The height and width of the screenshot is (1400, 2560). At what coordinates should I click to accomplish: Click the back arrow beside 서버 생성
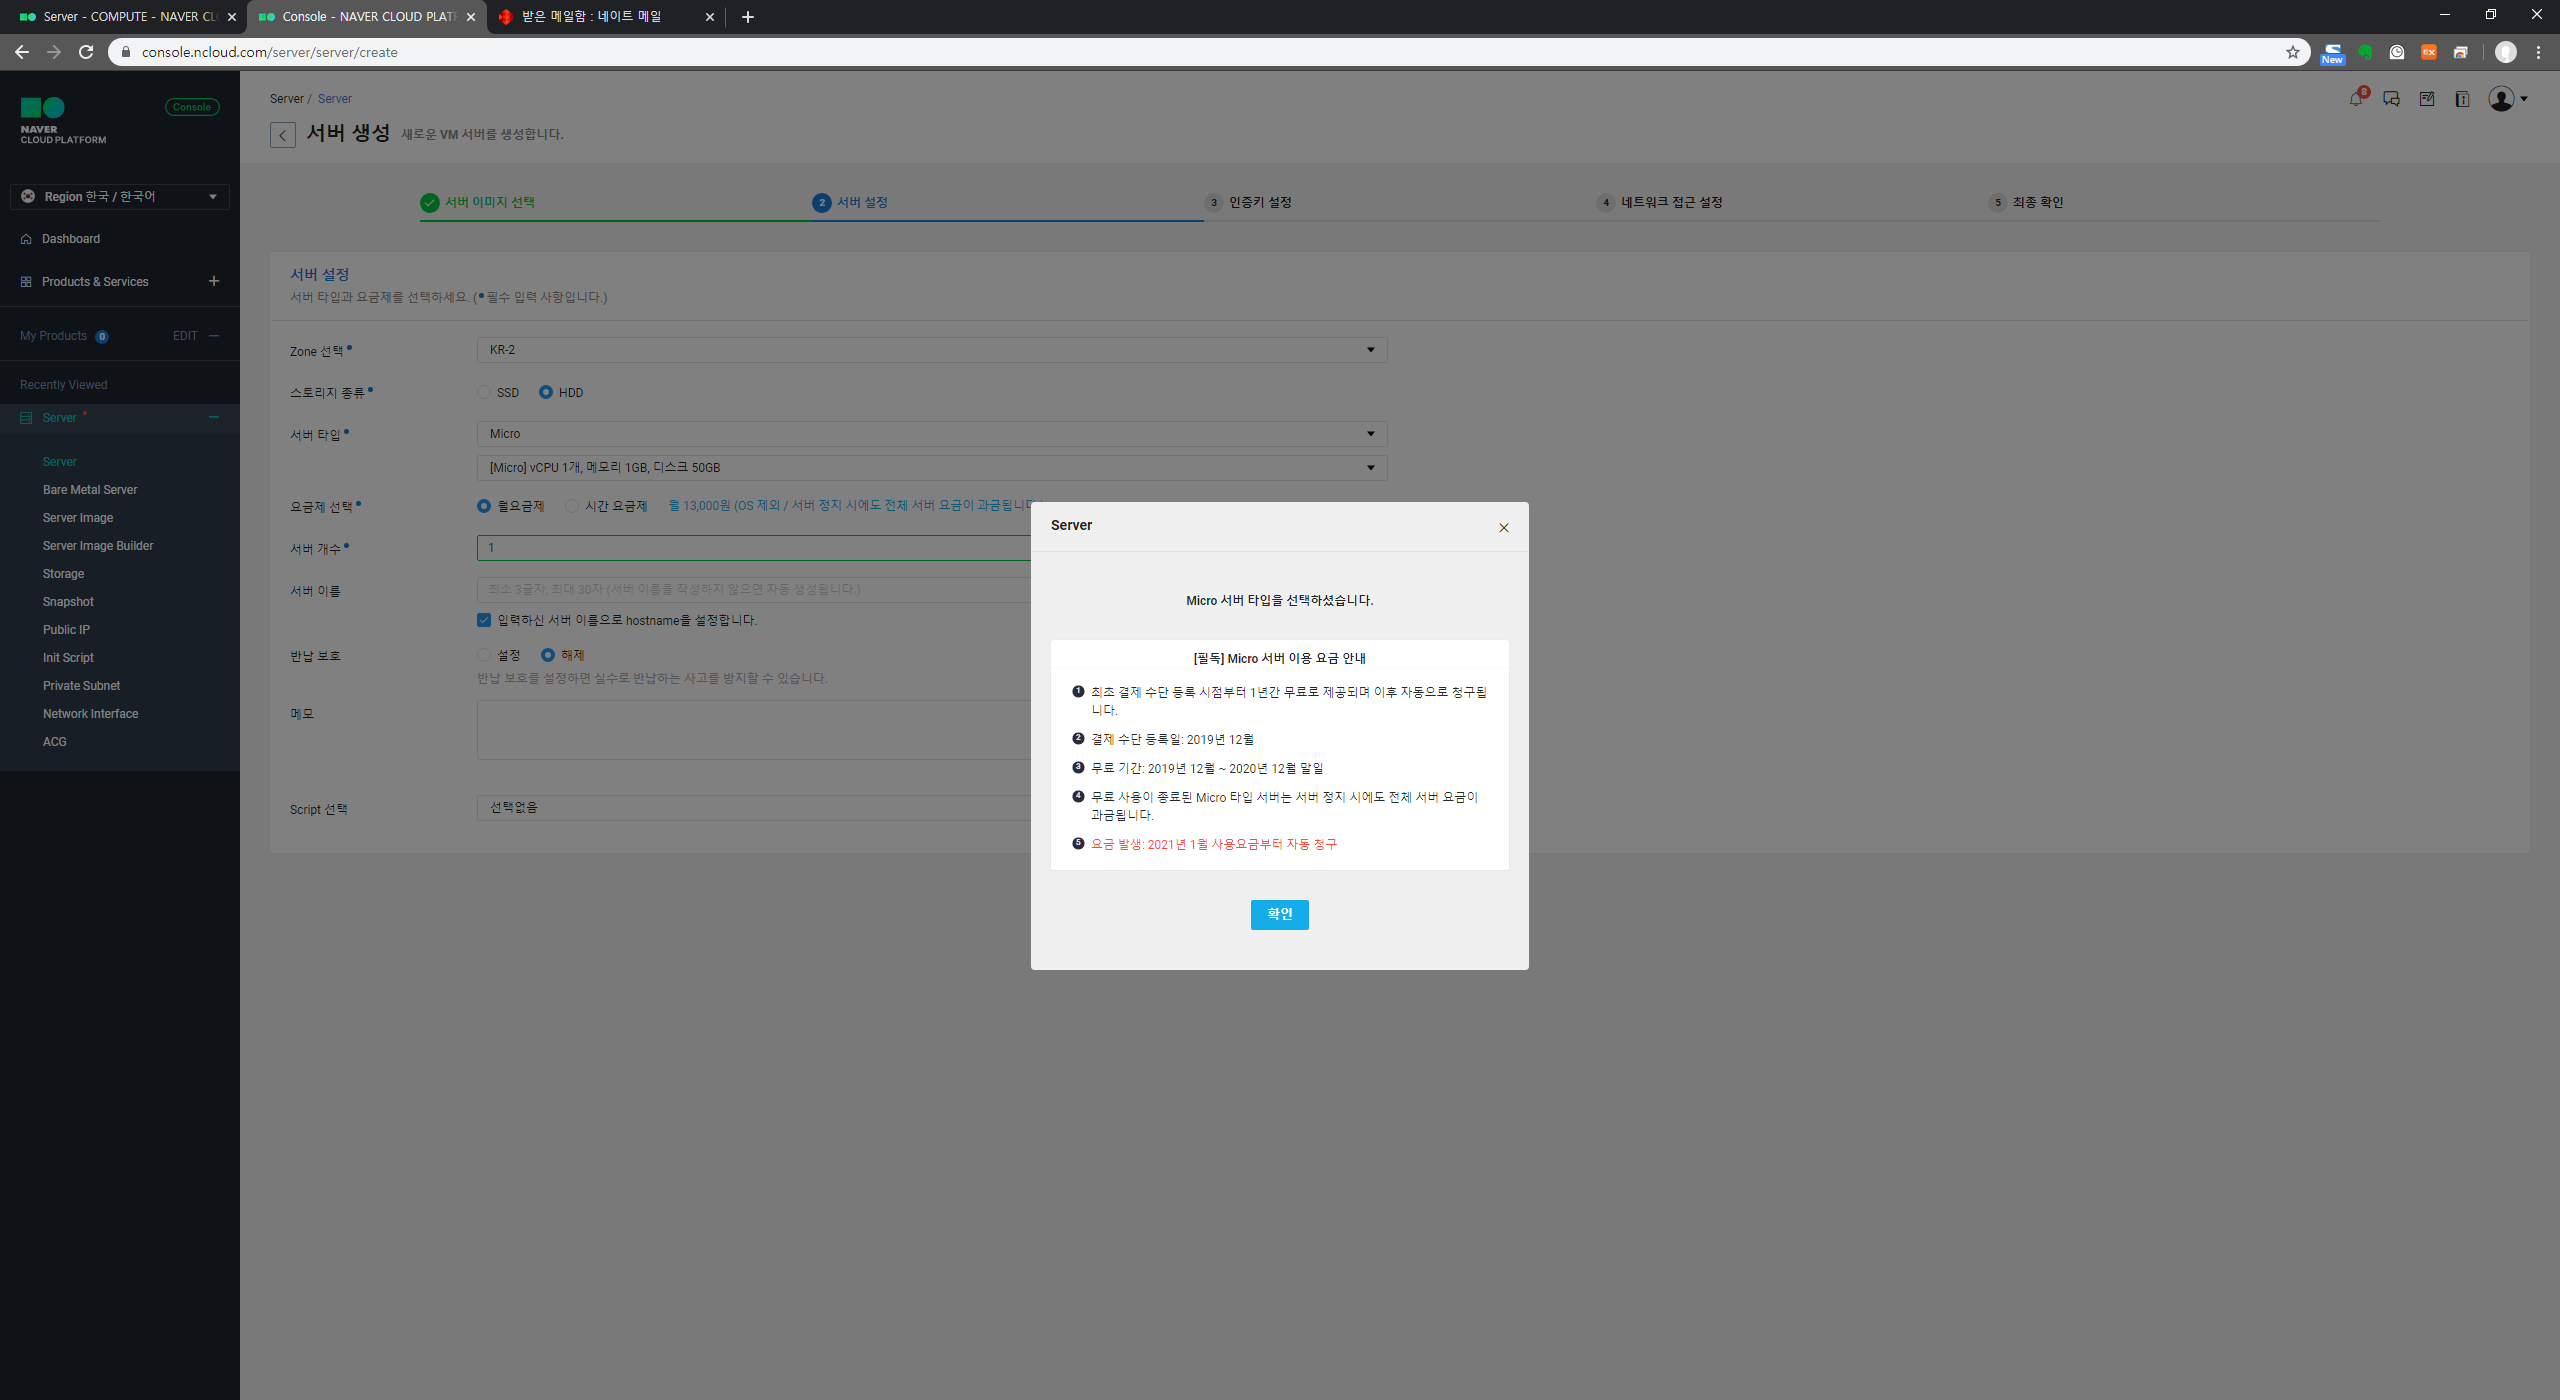pos(282,135)
